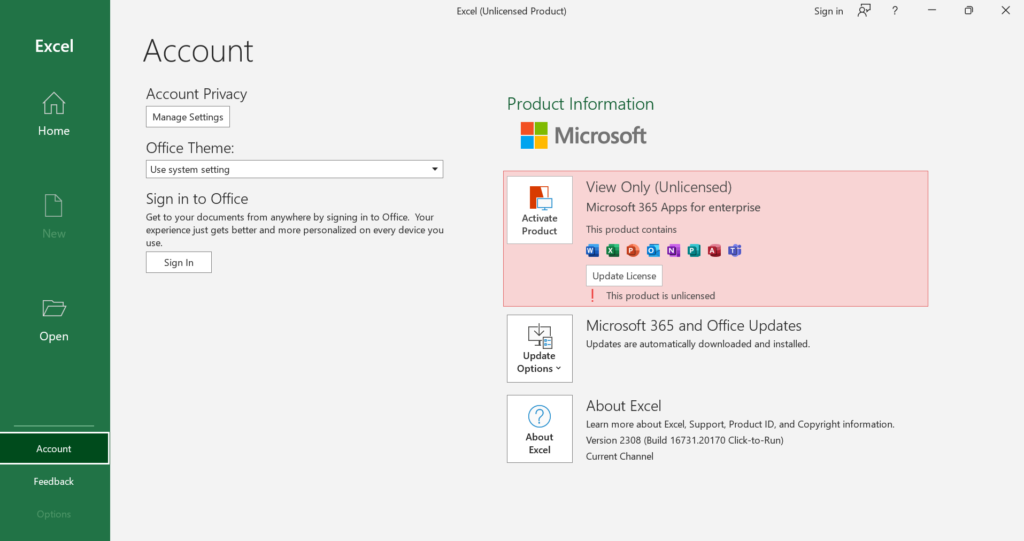Click Manage Settings button
Viewport: 1024px width, 541px height.
pos(188,117)
